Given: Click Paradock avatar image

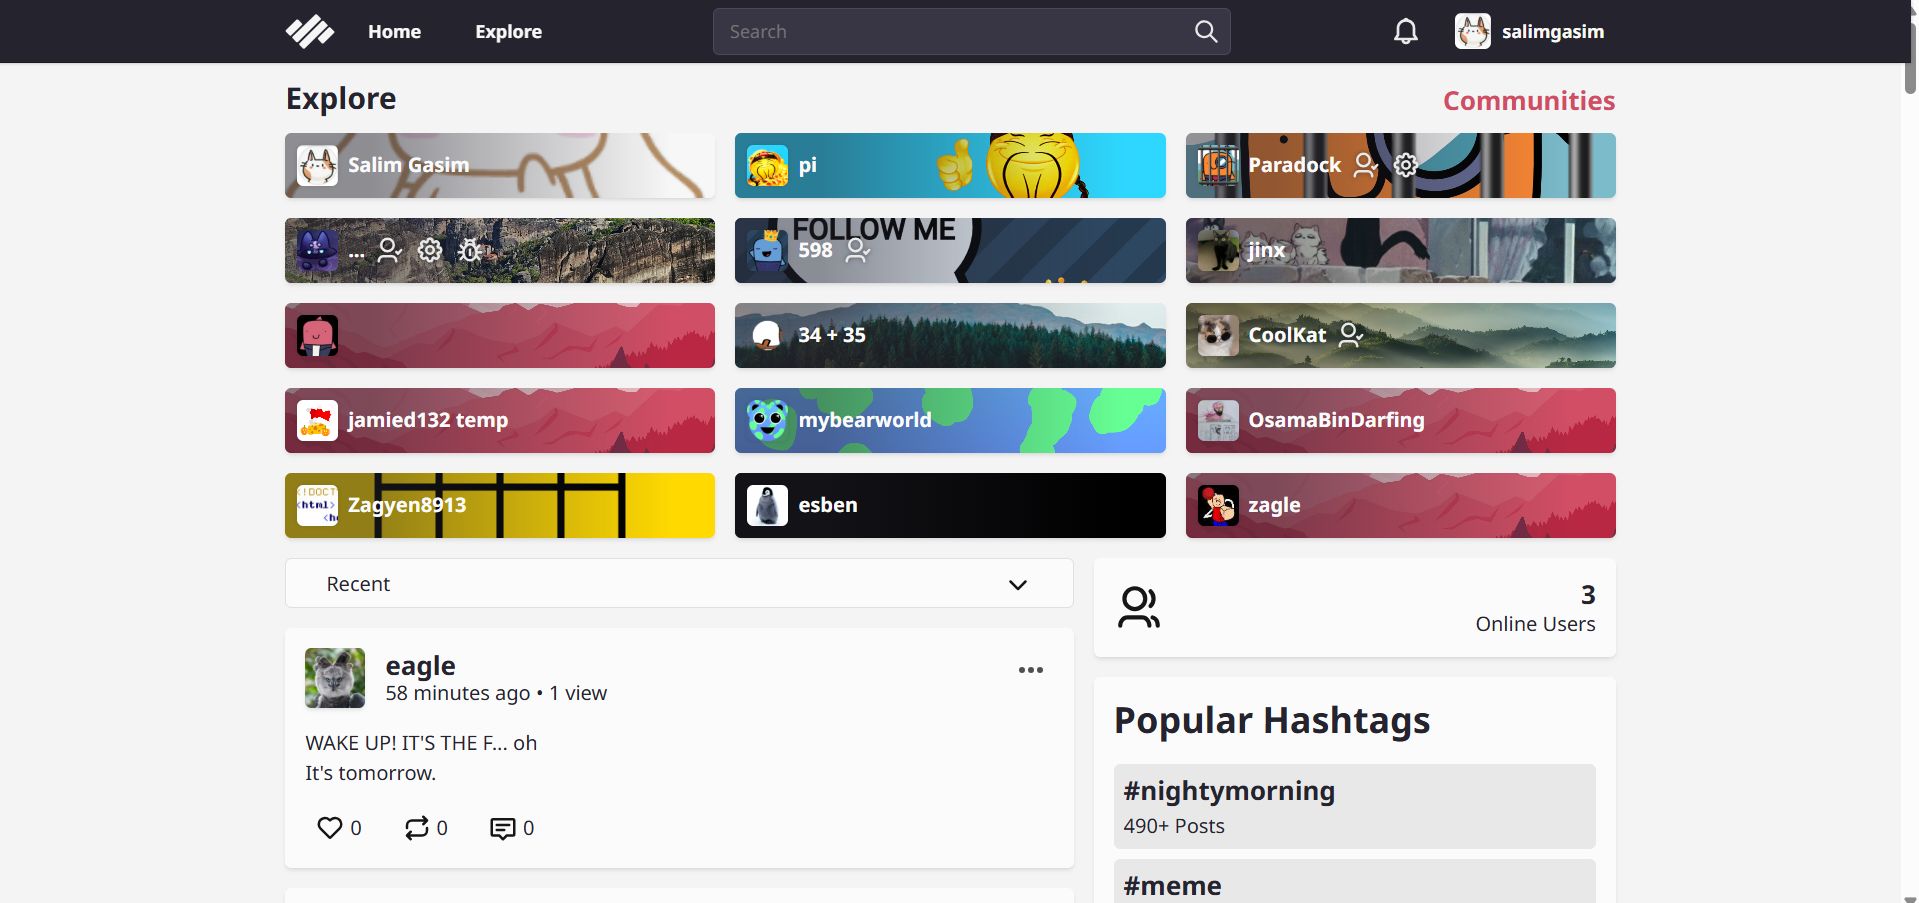Looking at the screenshot, I should tap(1218, 165).
